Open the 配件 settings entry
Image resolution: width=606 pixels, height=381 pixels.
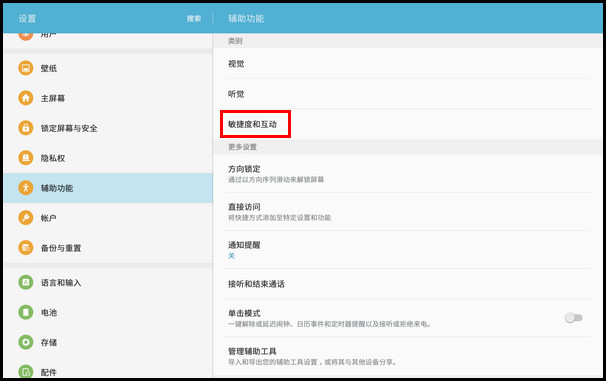(108, 368)
